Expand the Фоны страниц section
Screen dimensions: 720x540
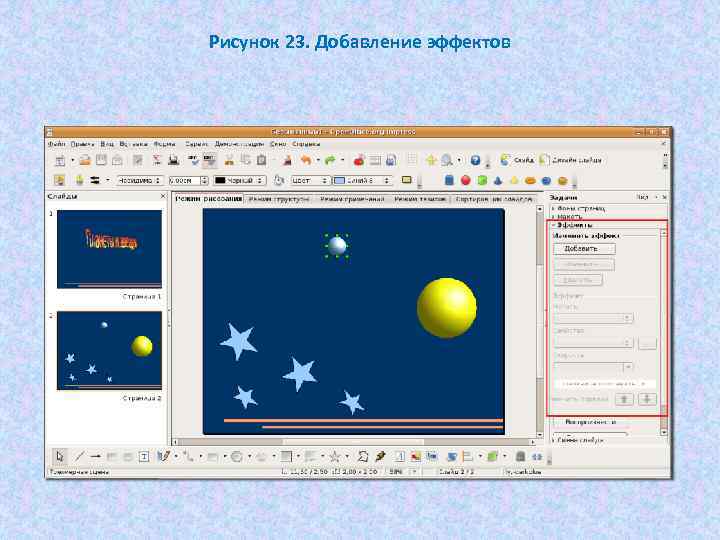click(579, 208)
